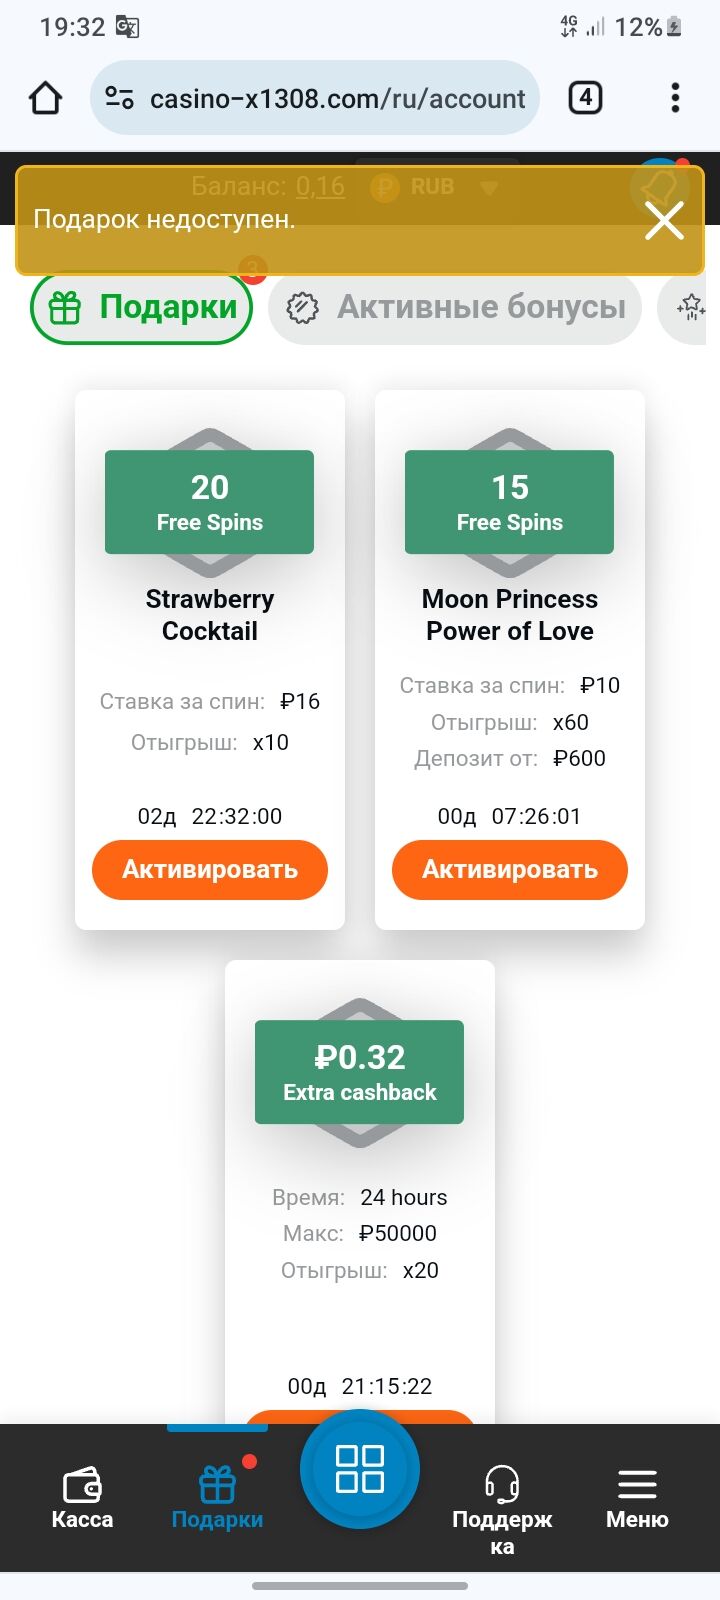This screenshot has width=720, height=1600.
Task: Activate the Strawberry Cocktail free spins
Action: coord(210,869)
